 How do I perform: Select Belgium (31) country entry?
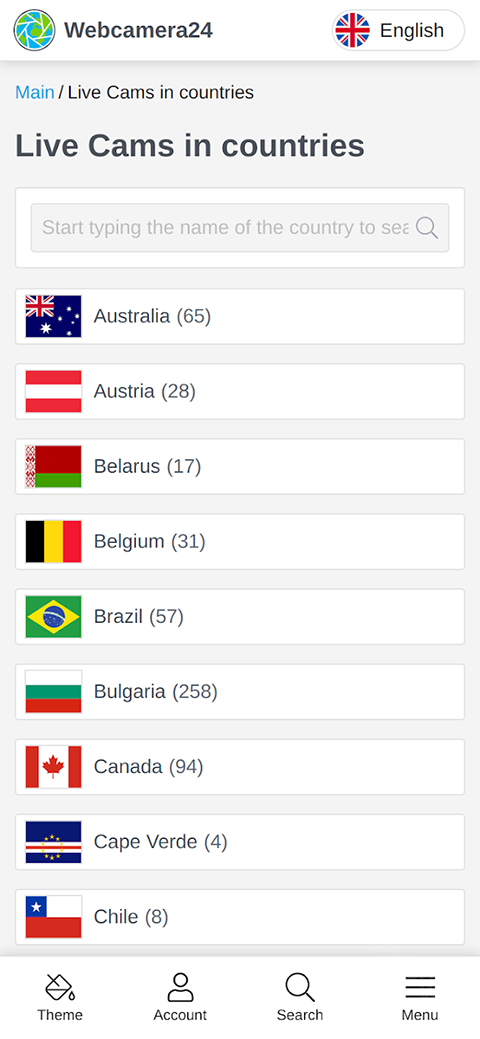(x=240, y=542)
